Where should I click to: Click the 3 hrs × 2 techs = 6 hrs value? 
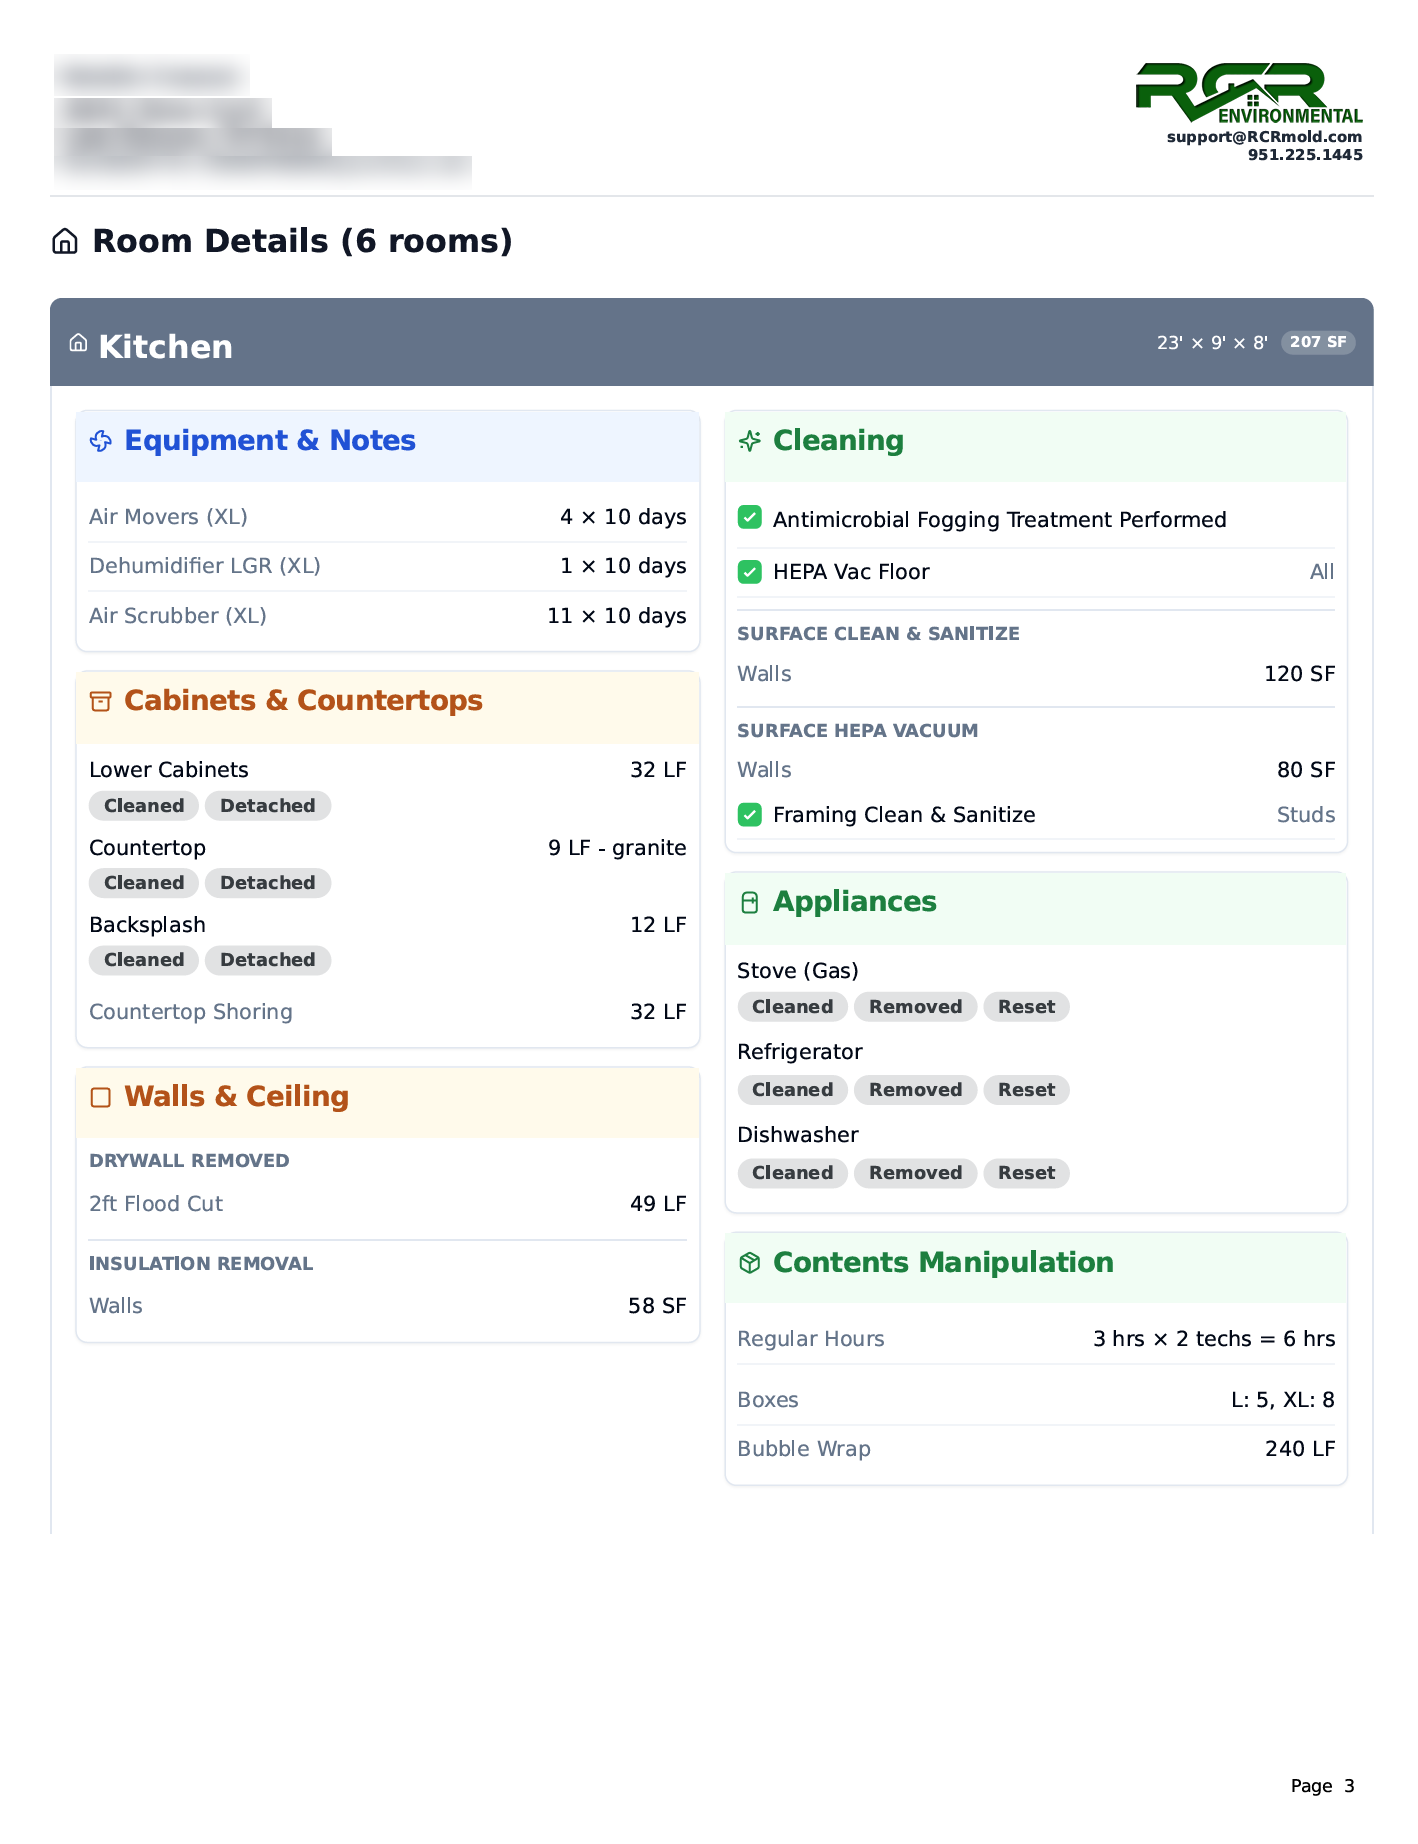(1214, 1339)
